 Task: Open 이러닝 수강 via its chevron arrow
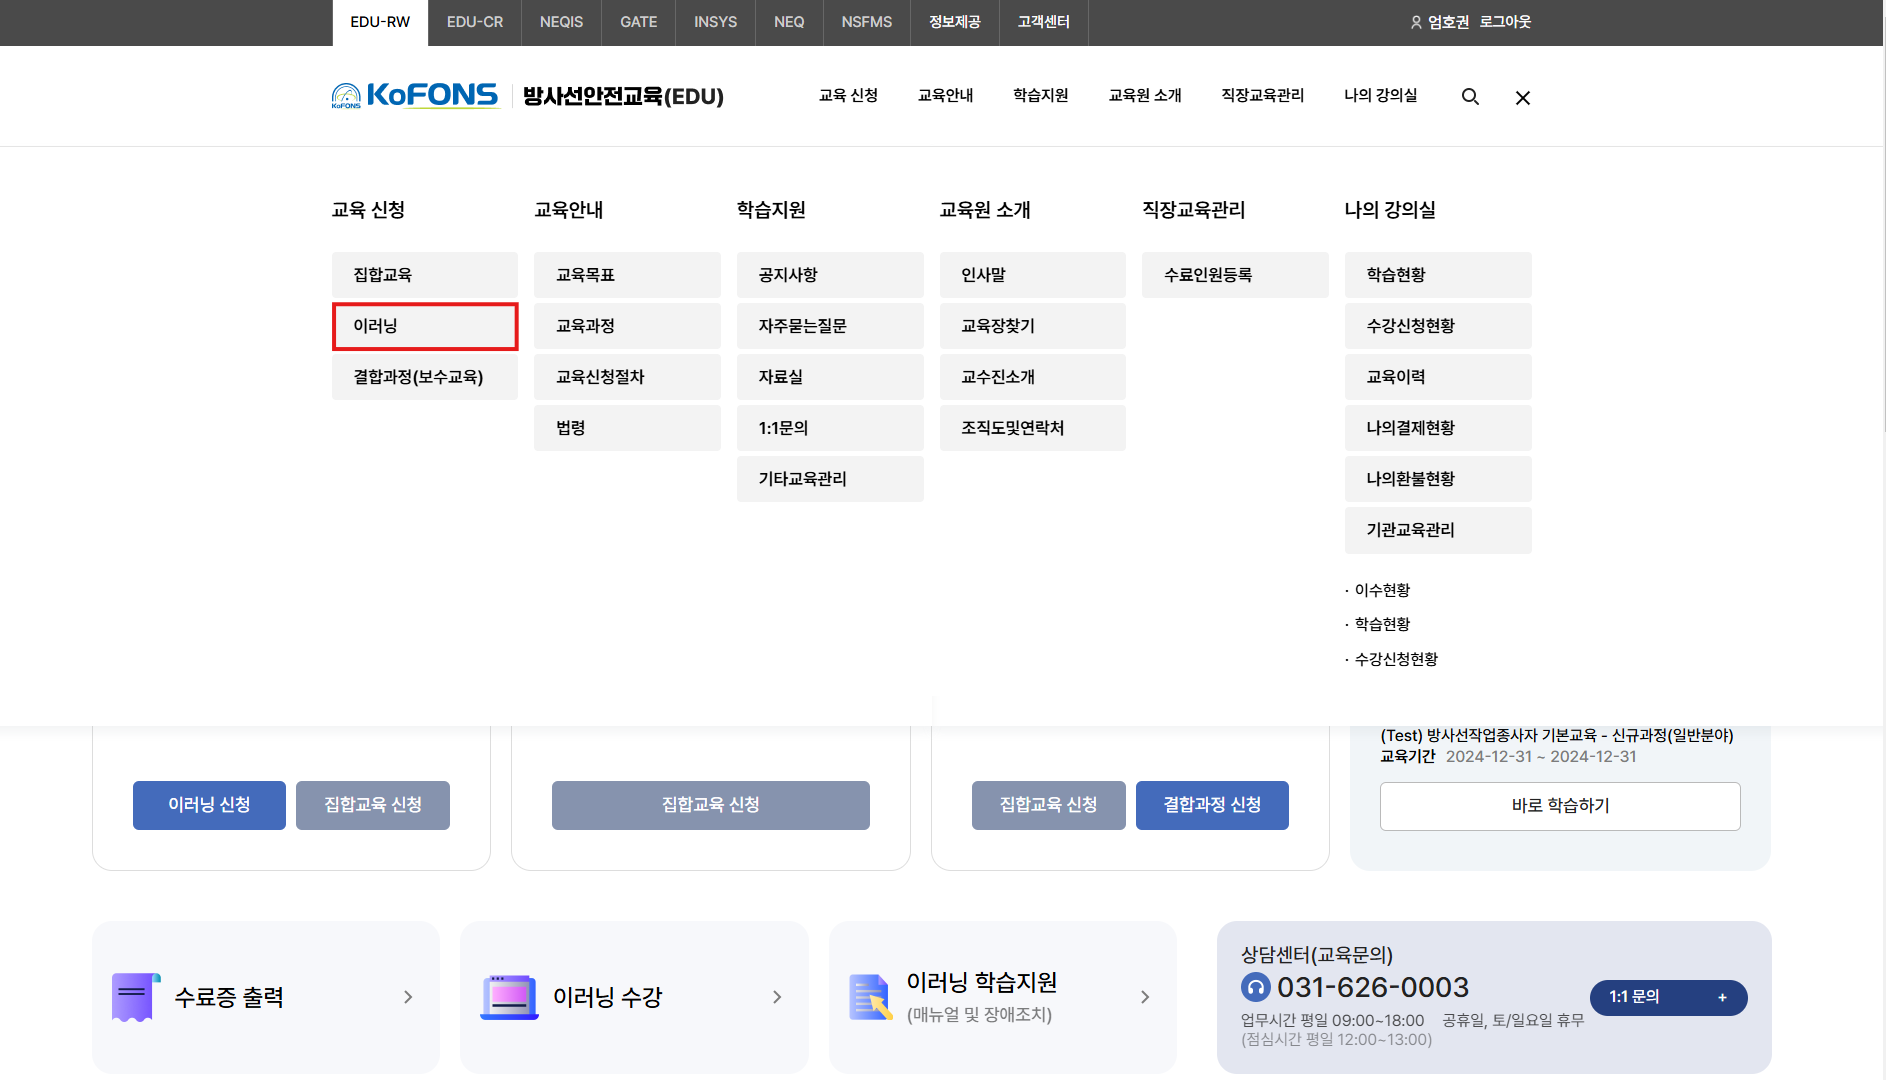[x=777, y=997]
